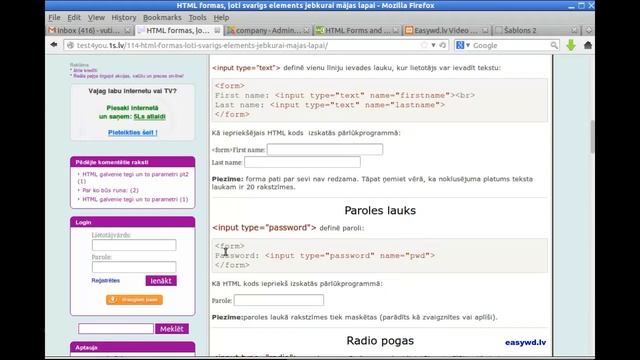This screenshot has width=640, height=360.
Task: Click the orange button below Ienākt
Action: coord(134,300)
